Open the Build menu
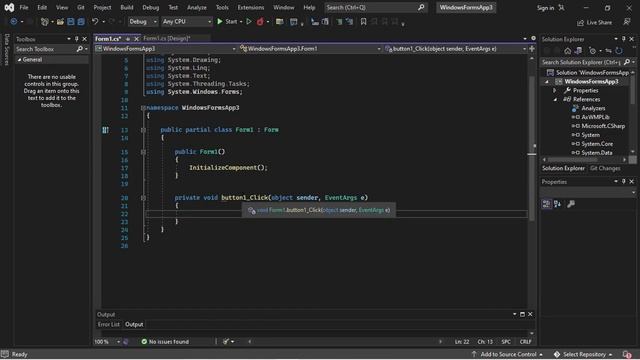640x360 pixels. 127,7
